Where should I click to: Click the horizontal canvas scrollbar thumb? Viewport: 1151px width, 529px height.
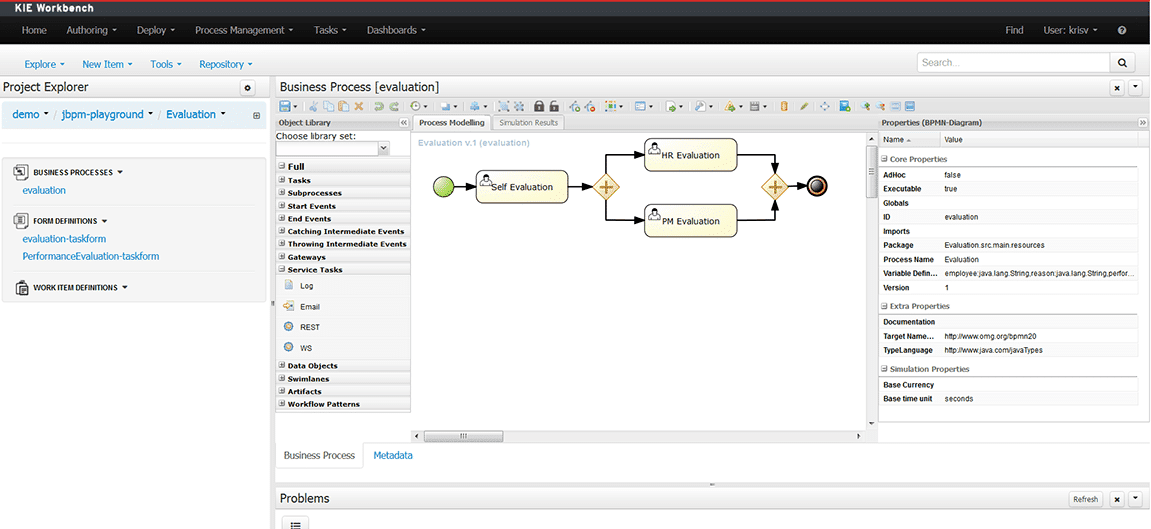(463, 436)
